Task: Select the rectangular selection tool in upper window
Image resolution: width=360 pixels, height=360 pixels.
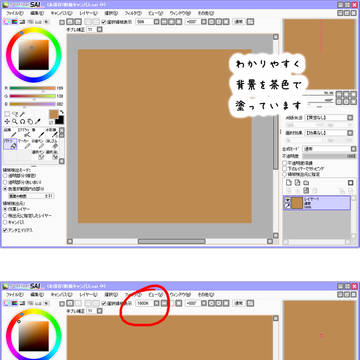Action: coord(7,114)
